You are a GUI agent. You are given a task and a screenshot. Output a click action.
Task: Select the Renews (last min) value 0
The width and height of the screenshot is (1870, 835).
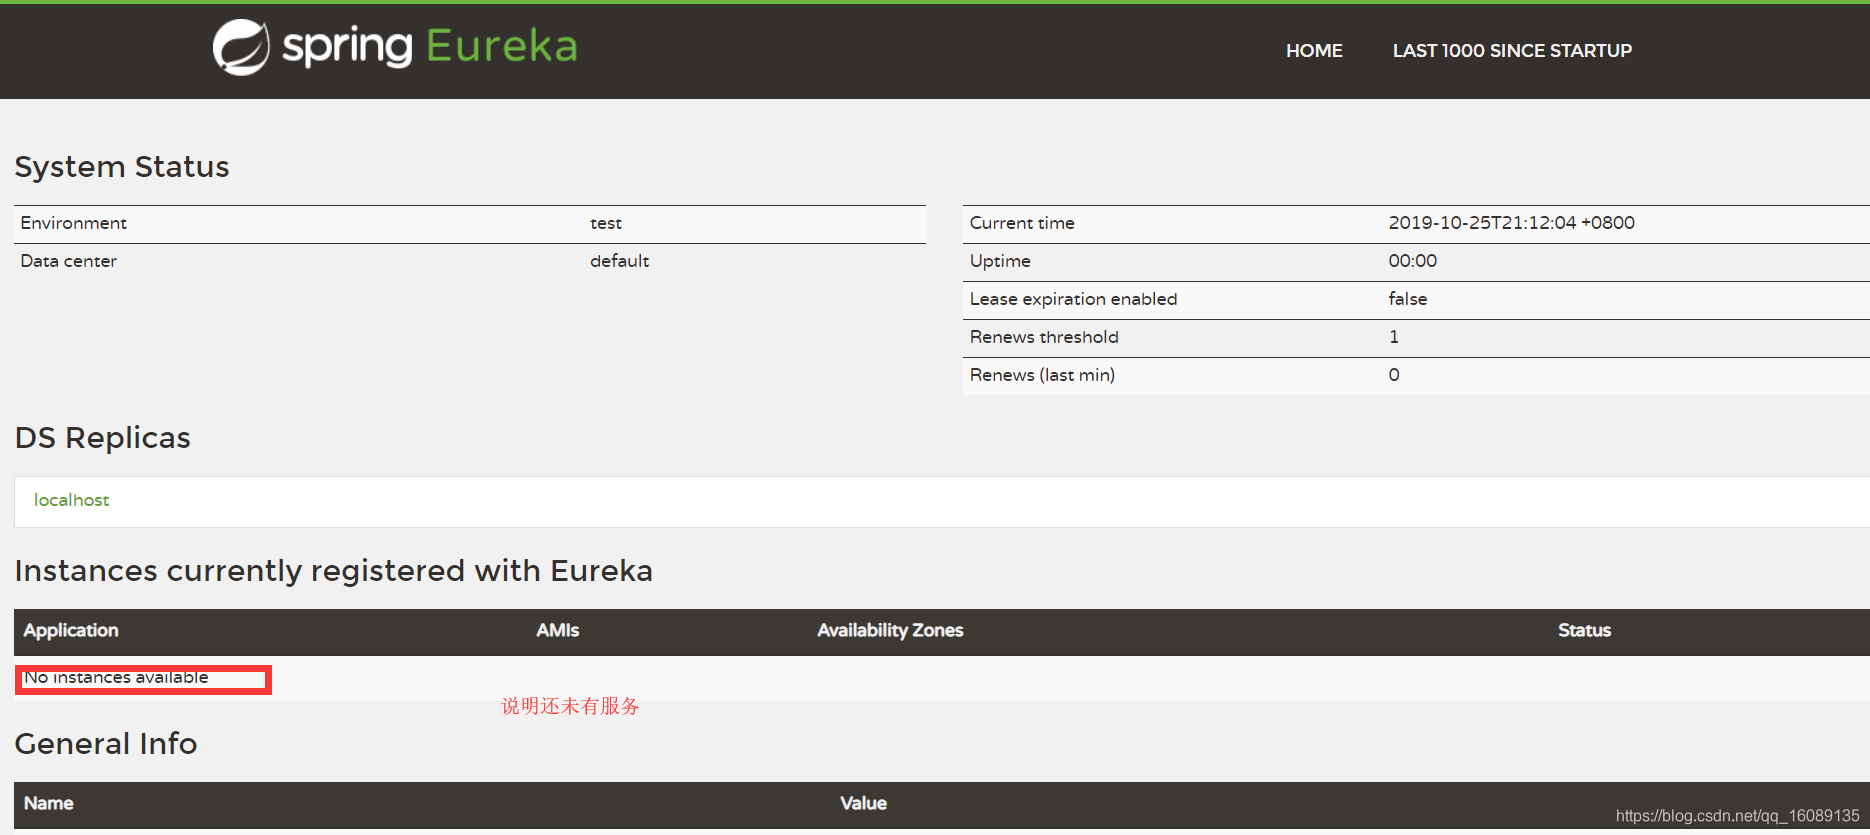[1394, 375]
